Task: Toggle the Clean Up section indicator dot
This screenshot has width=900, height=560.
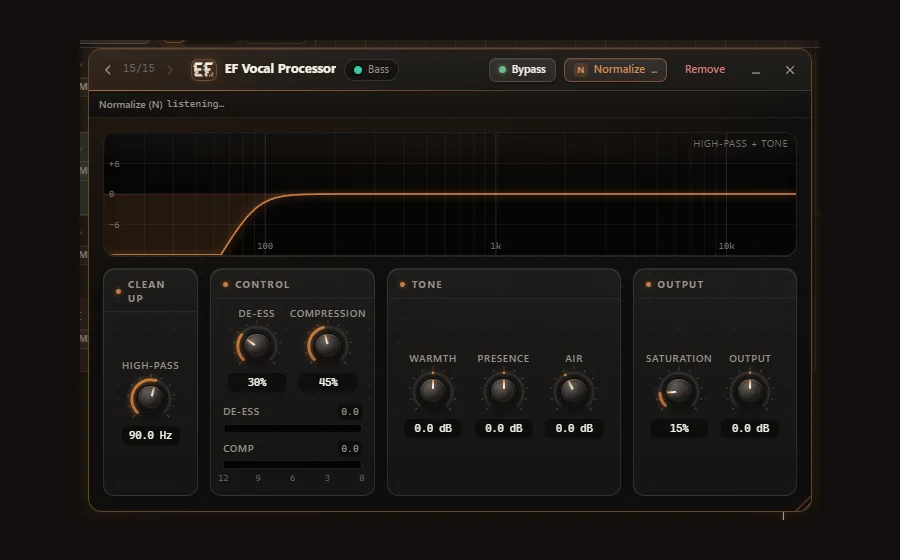Action: tap(118, 291)
